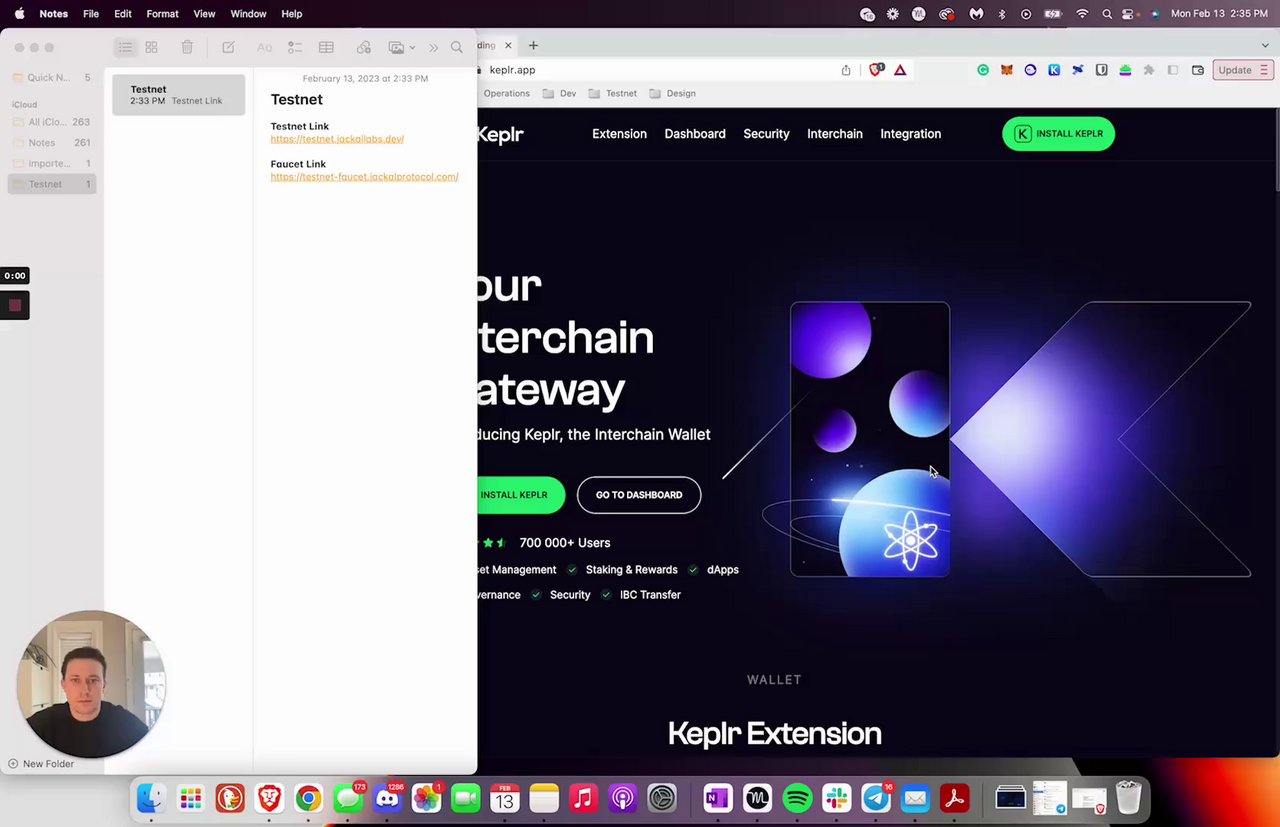Open Discord from the dock
The height and width of the screenshot is (827, 1280).
pyautogui.click(x=387, y=798)
